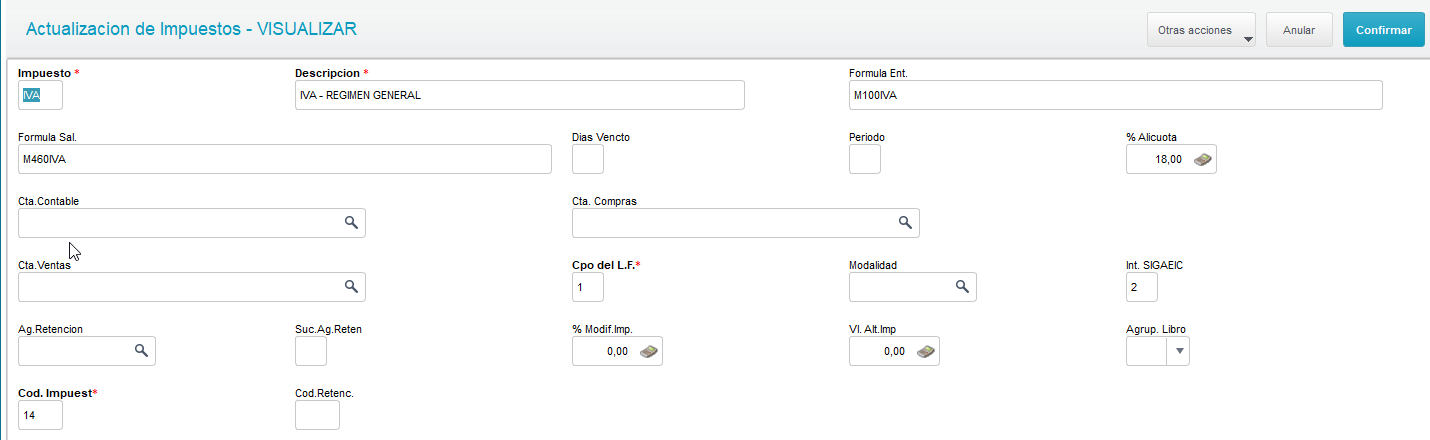Click the Cod. Impuest field with 14
The width and height of the screenshot is (1430, 440).
41,415
